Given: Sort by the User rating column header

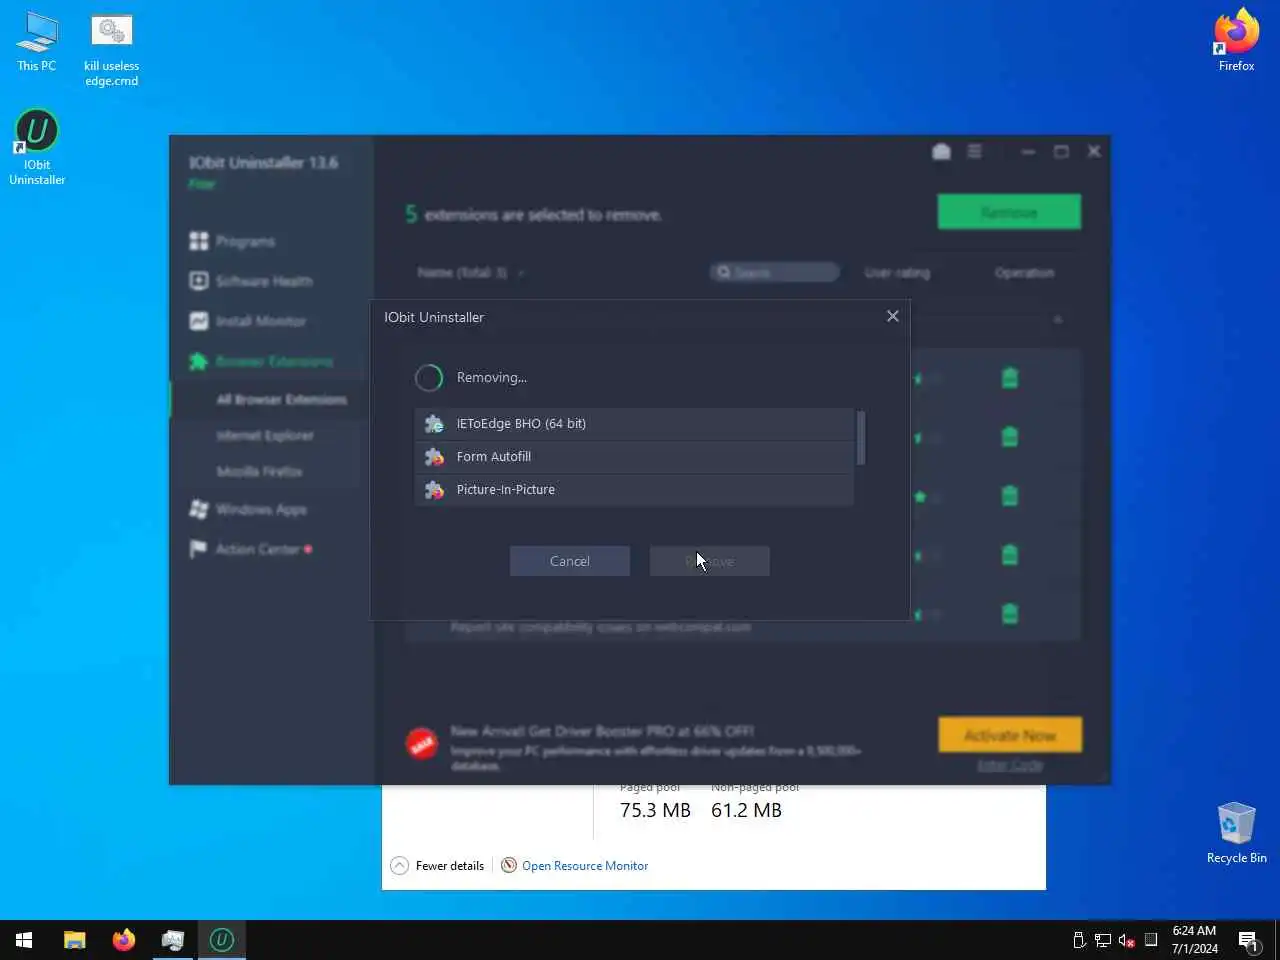Looking at the screenshot, I should pyautogui.click(x=897, y=272).
